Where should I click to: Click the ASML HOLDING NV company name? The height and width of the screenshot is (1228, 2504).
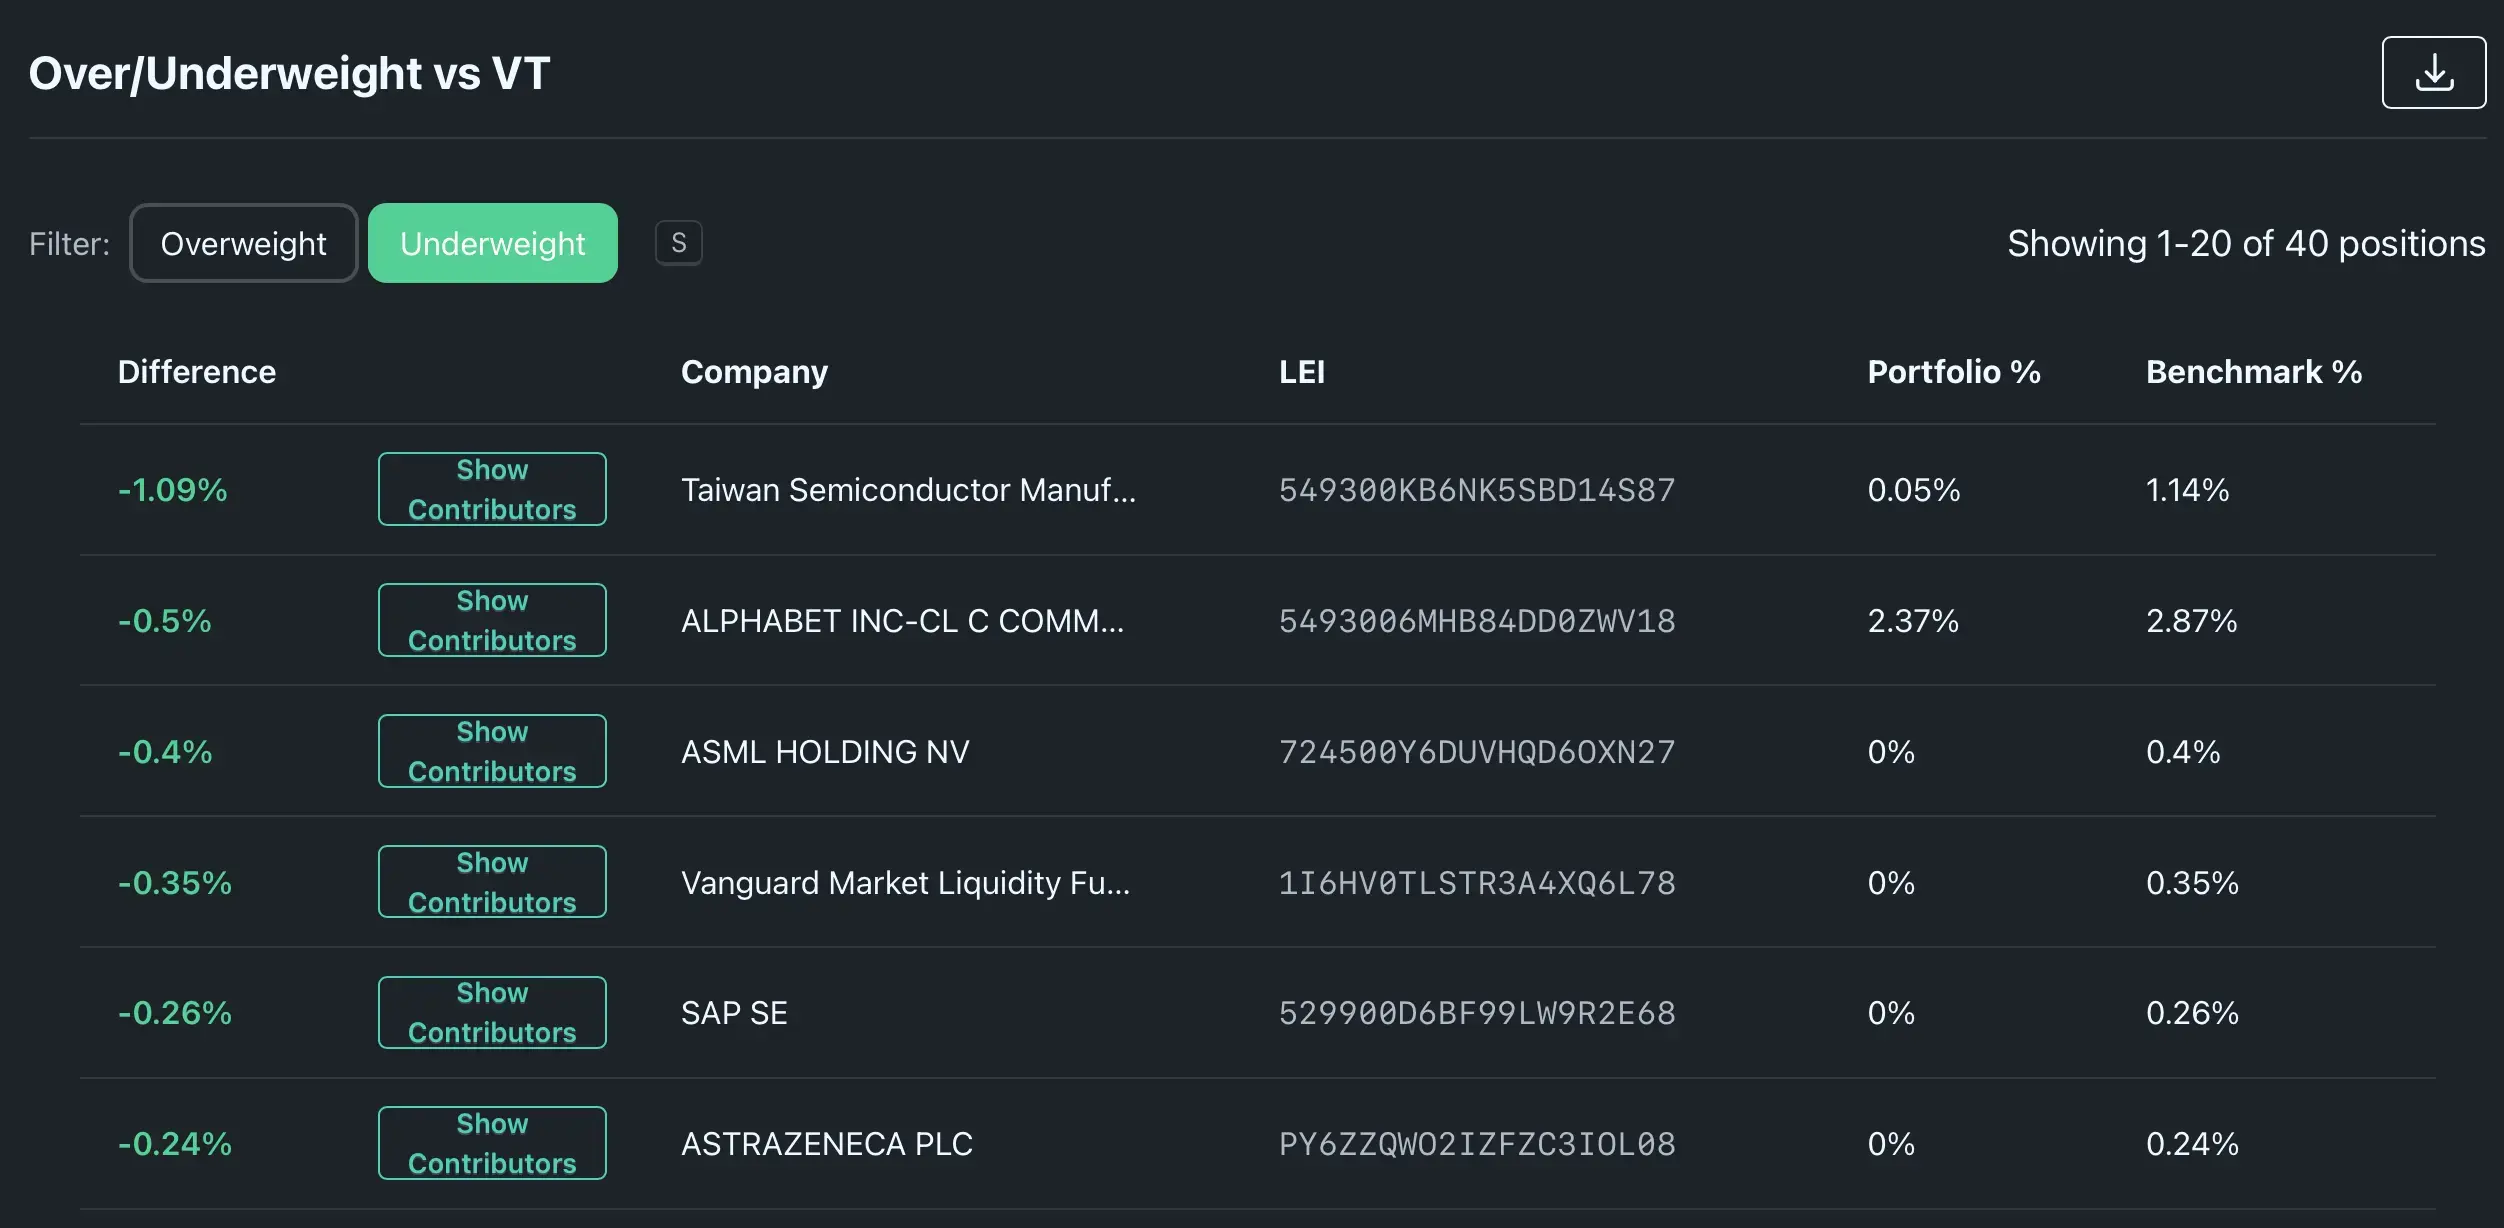tap(825, 752)
